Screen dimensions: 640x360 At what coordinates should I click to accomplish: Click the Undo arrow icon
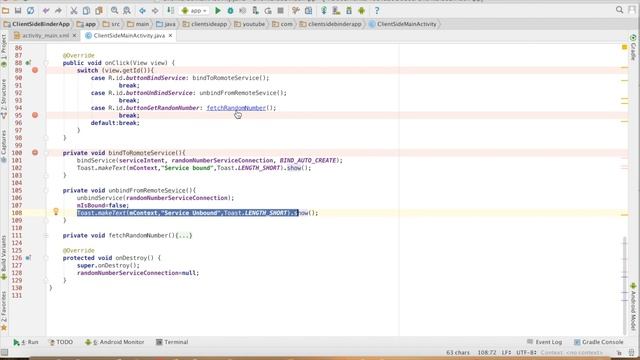pyautogui.click(x=46, y=10)
